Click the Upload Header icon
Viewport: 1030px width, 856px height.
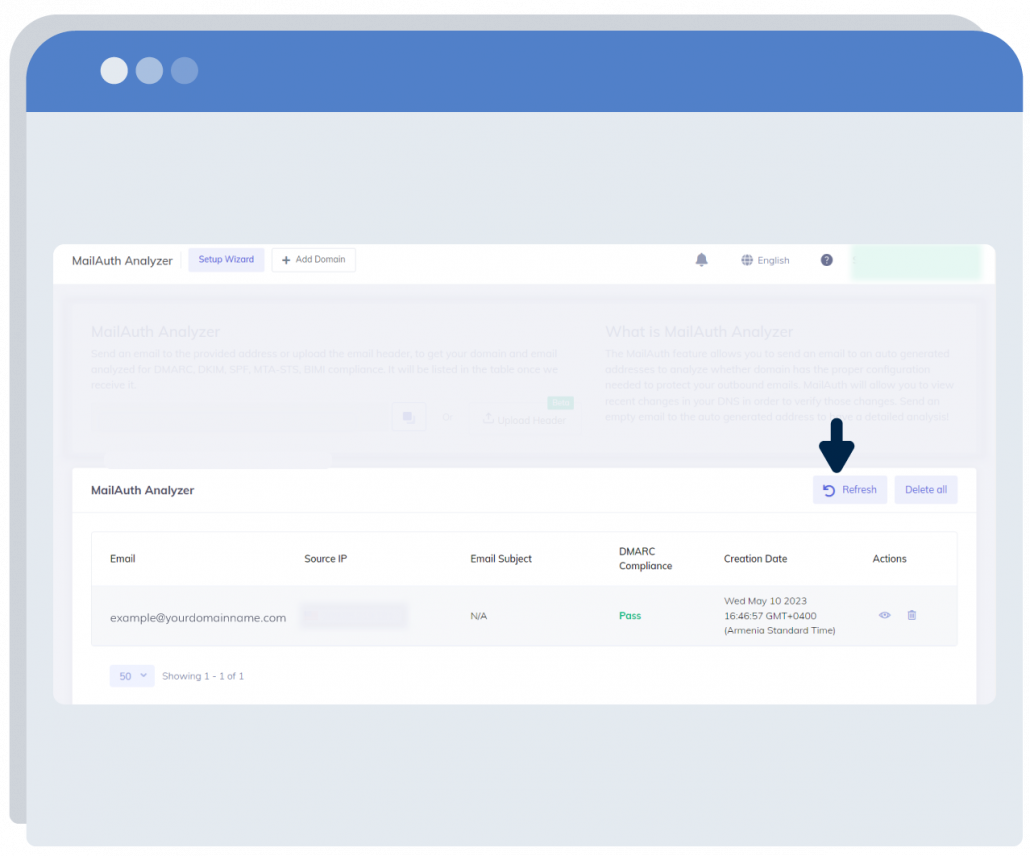(489, 419)
